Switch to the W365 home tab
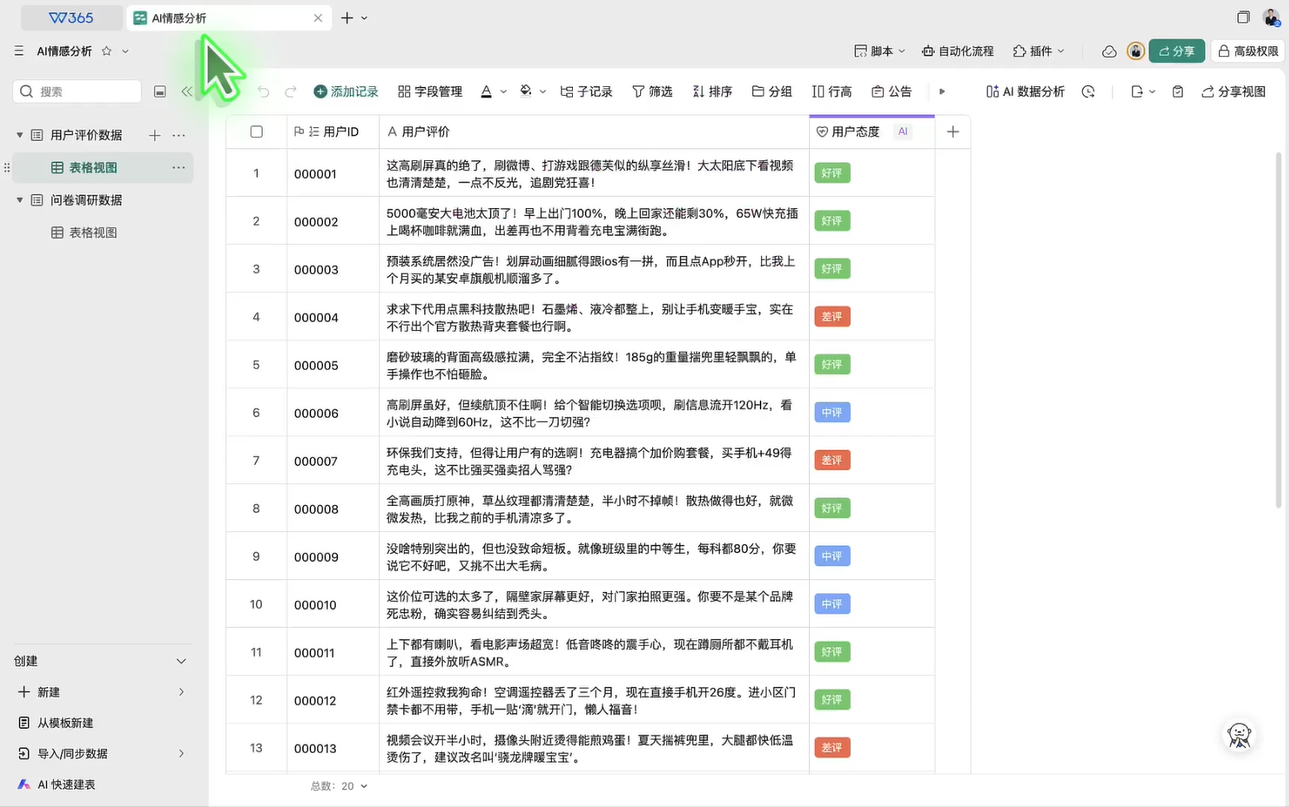Image resolution: width=1289 pixels, height=807 pixels. (x=71, y=18)
